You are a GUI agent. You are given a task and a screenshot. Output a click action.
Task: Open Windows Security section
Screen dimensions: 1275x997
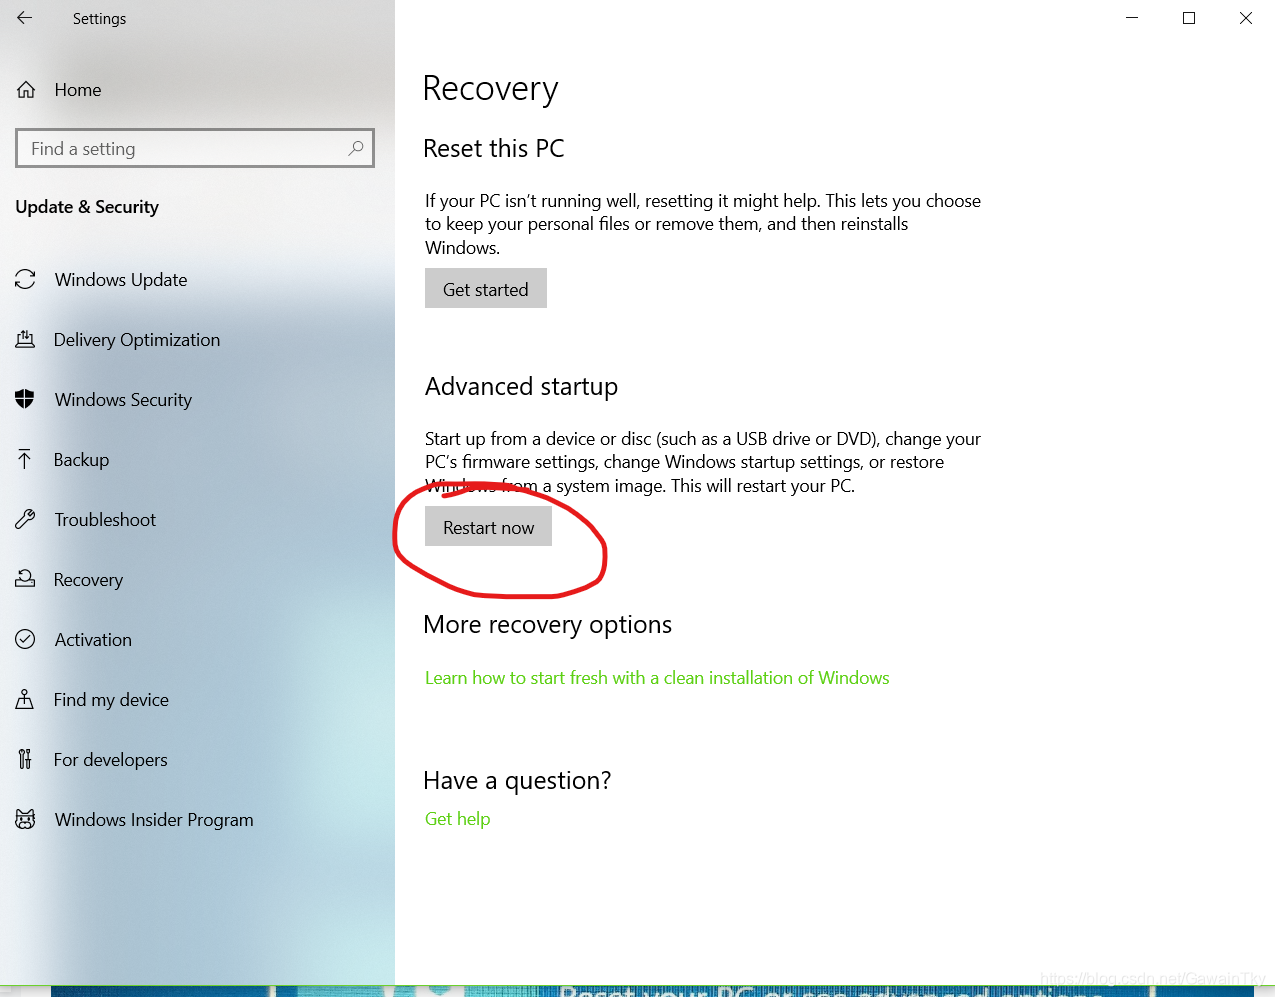[123, 400]
